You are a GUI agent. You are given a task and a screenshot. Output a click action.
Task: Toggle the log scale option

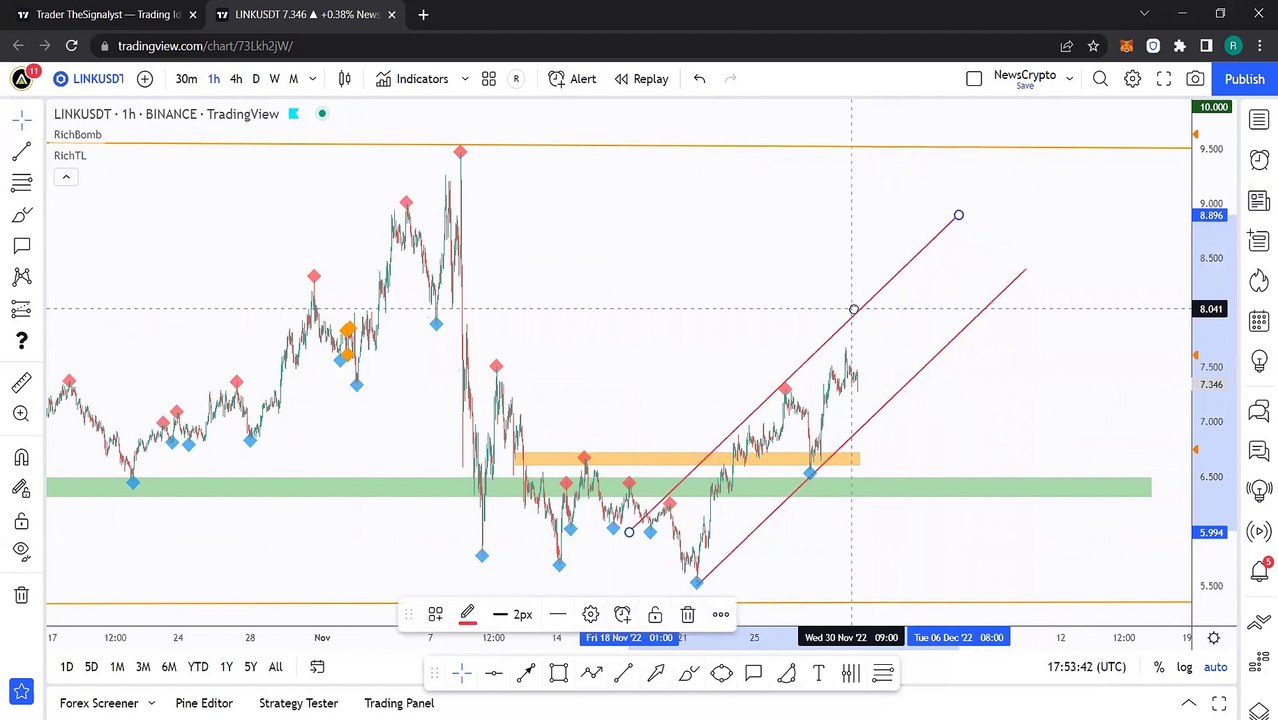click(1185, 667)
